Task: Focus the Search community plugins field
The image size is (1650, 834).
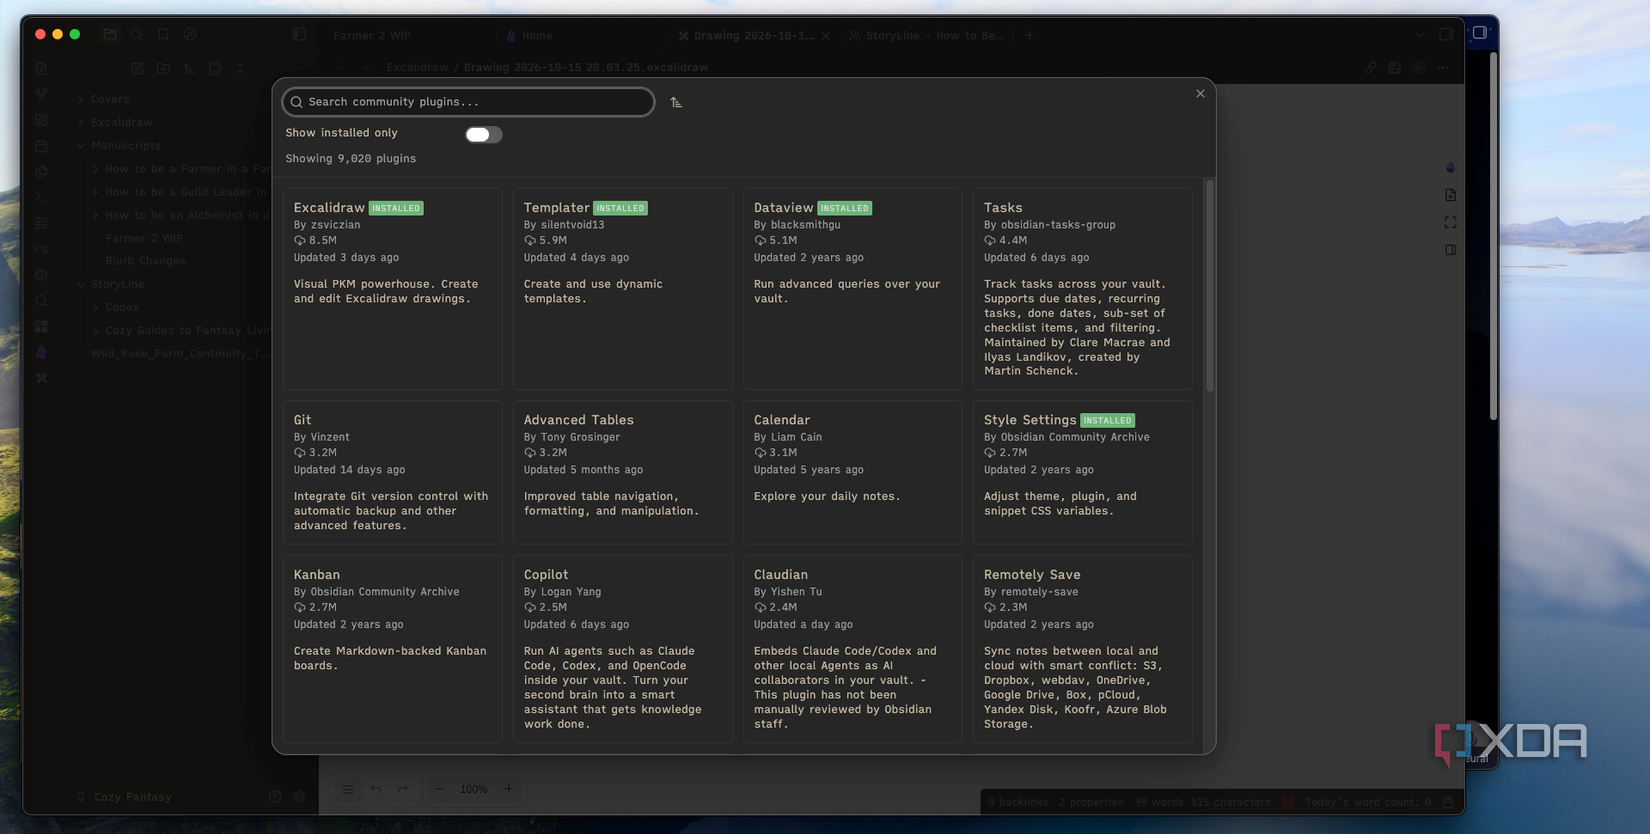Action: pos(468,102)
